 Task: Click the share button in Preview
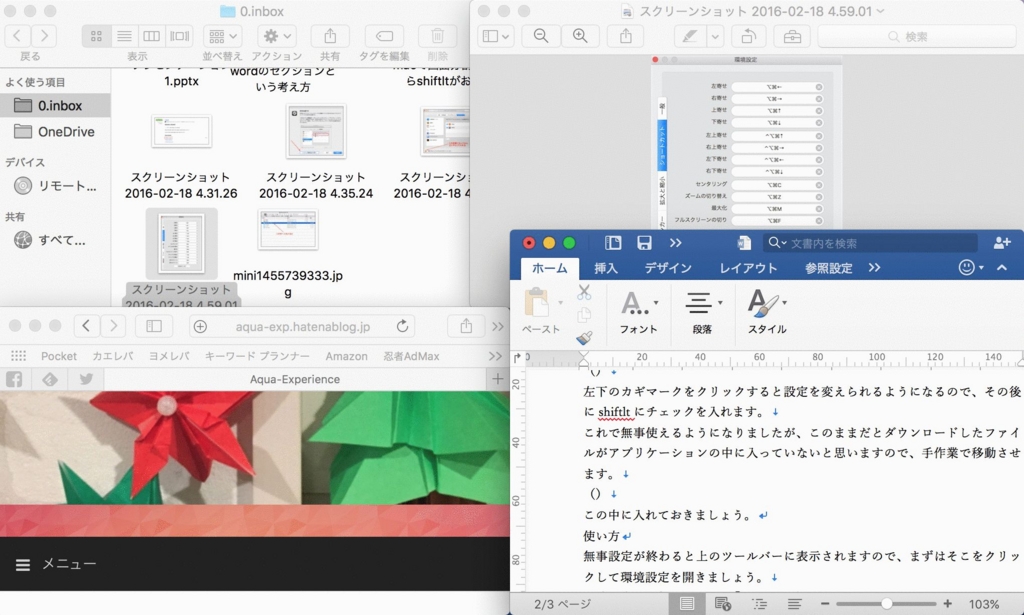[x=626, y=36]
